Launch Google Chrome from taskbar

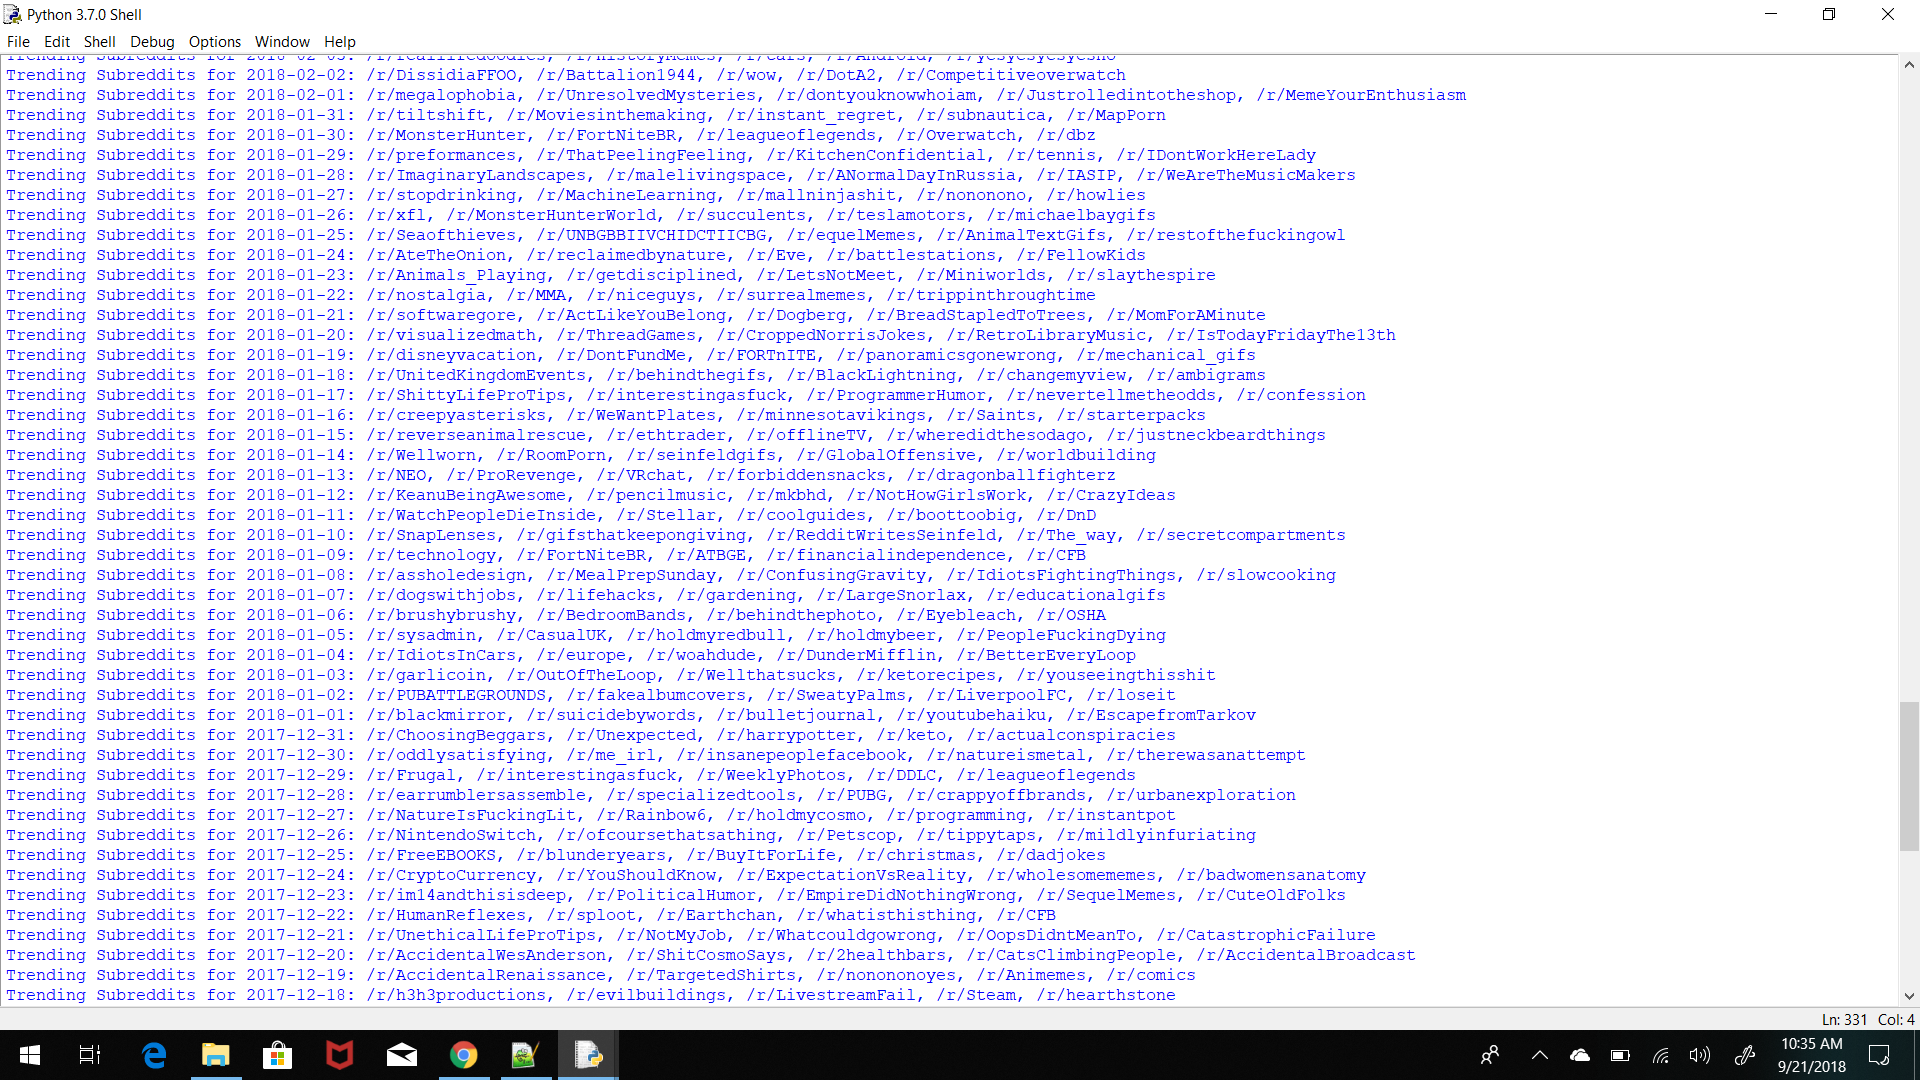click(464, 1055)
